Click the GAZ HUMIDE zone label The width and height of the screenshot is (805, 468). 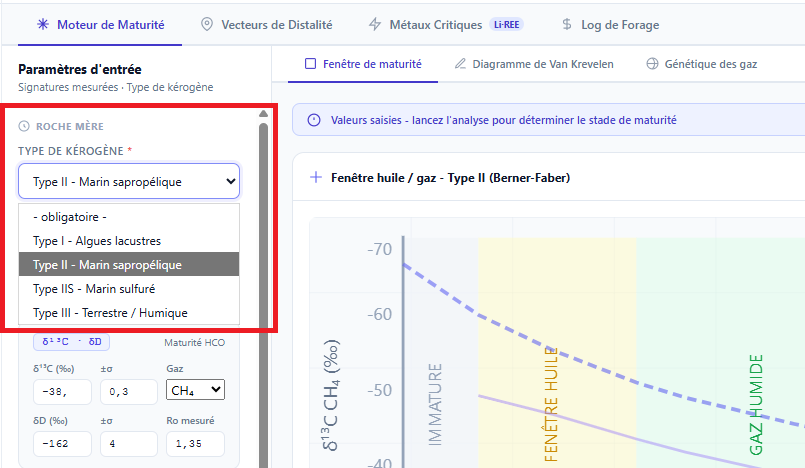click(756, 404)
